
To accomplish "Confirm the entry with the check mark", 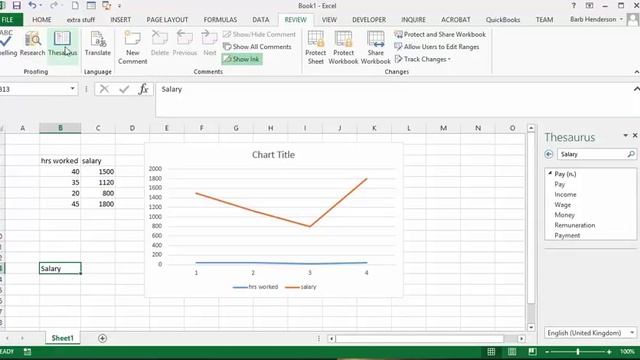I will coord(124,89).
